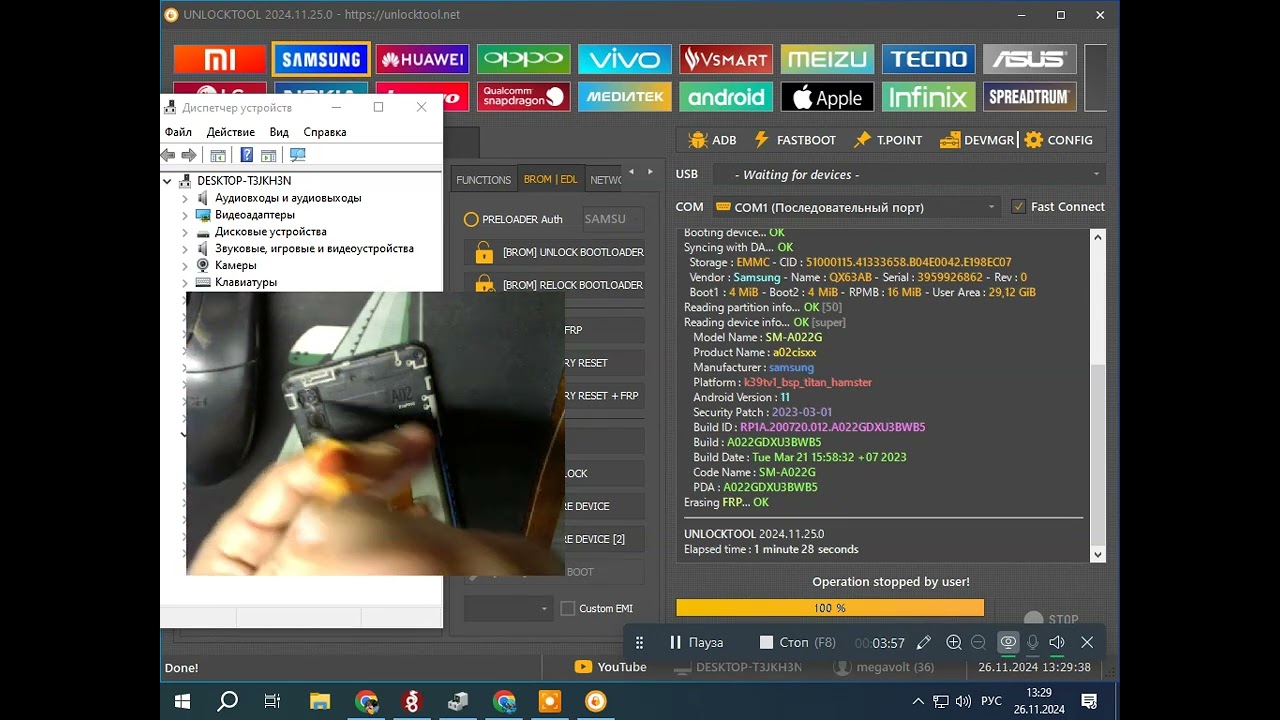Toggle the Fast Connect checkbox
The width and height of the screenshot is (1280, 720).
(1018, 207)
